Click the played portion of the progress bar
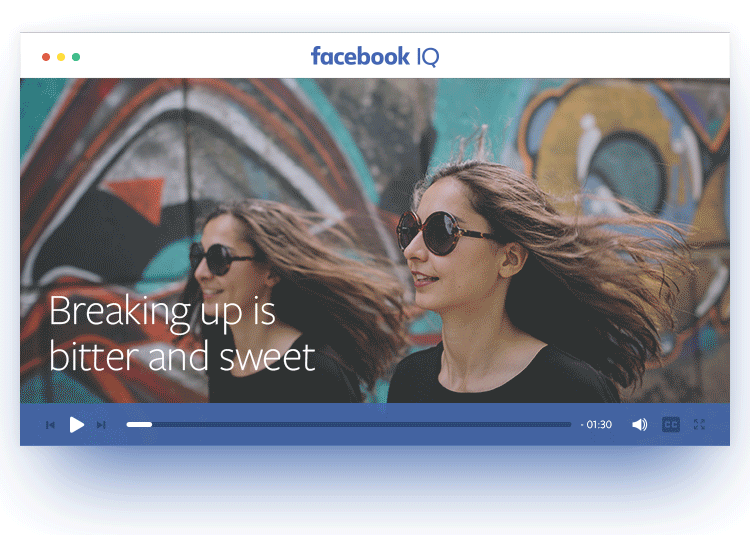Screen dimensions: 750x535 pos(138,425)
